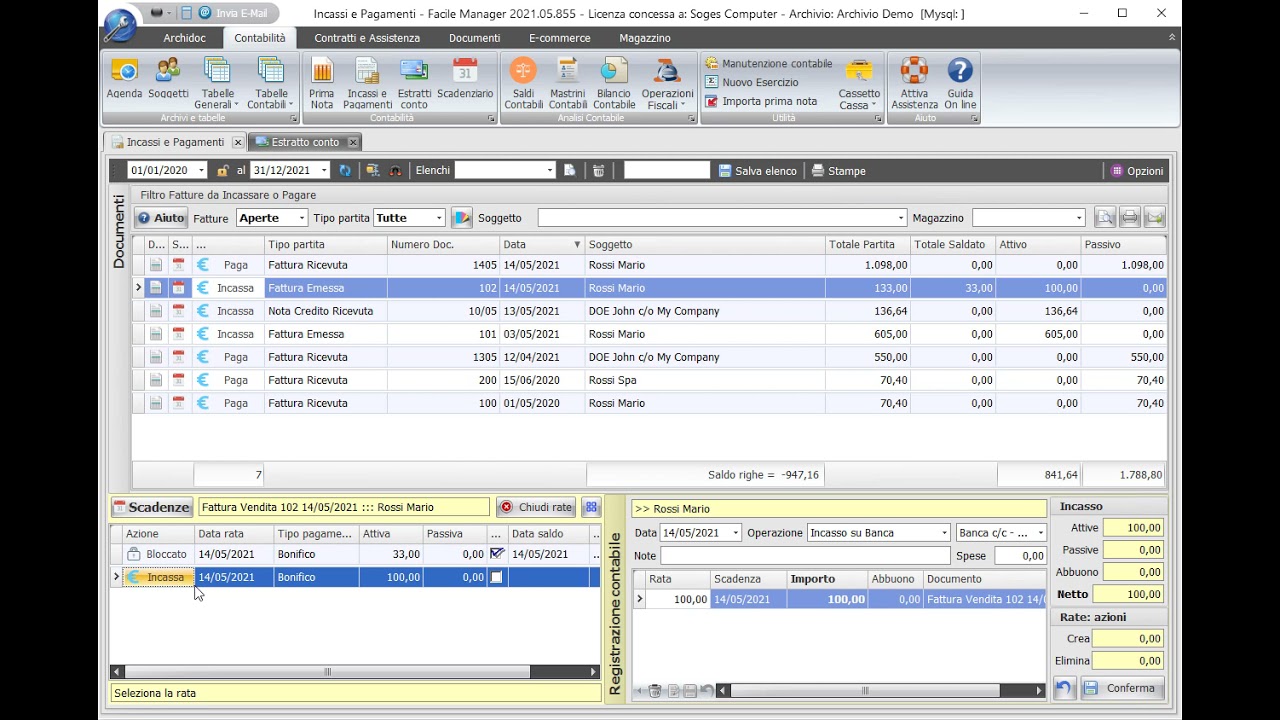Click the Data column header sort arrow

tap(577, 245)
